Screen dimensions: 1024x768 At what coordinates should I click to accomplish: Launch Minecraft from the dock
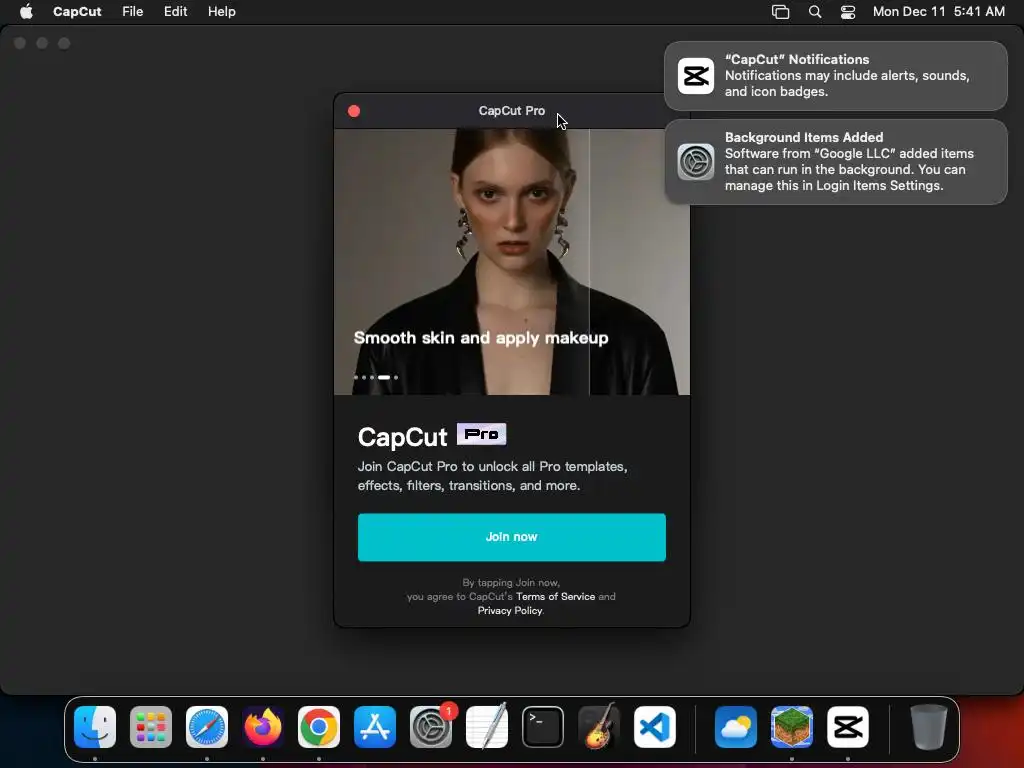[792, 726]
